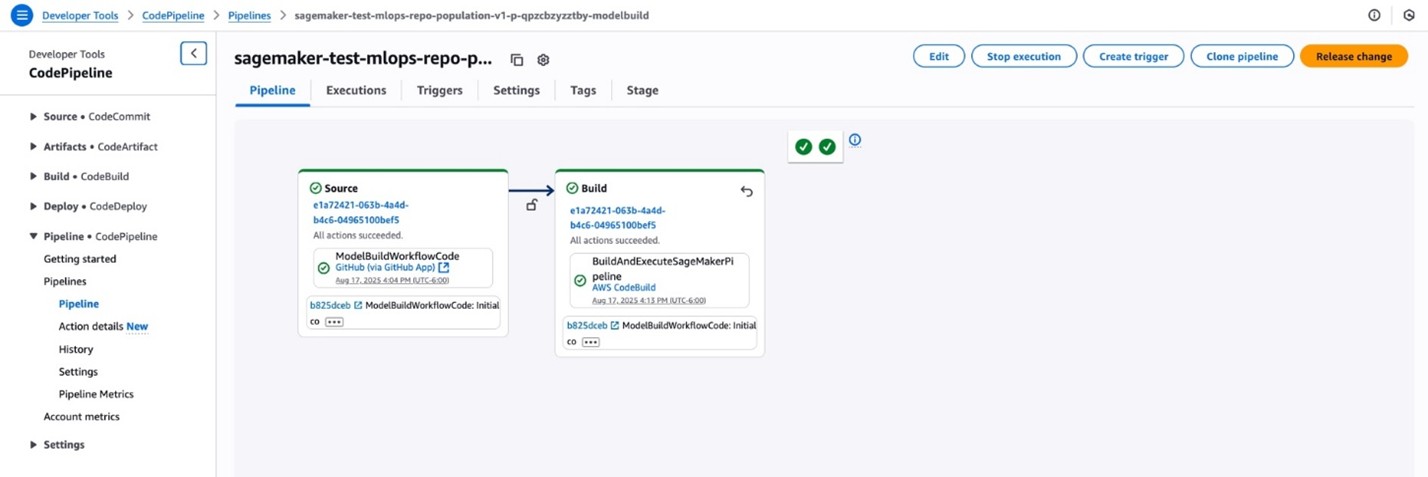Click Aug 17, 2025 4:04 PM timestamp

click(x=392, y=280)
